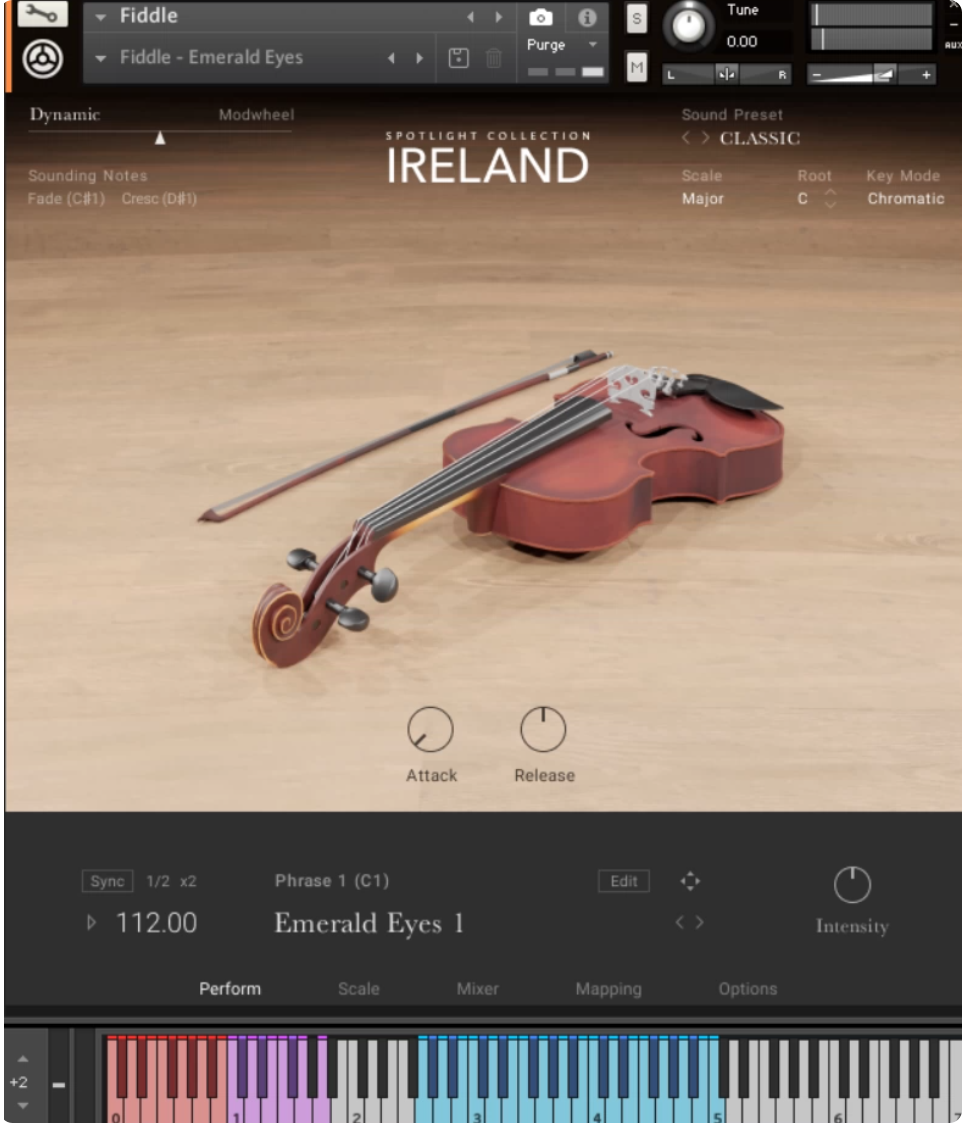Switch to the Scale tab
962x1123 pixels.
pos(358,988)
